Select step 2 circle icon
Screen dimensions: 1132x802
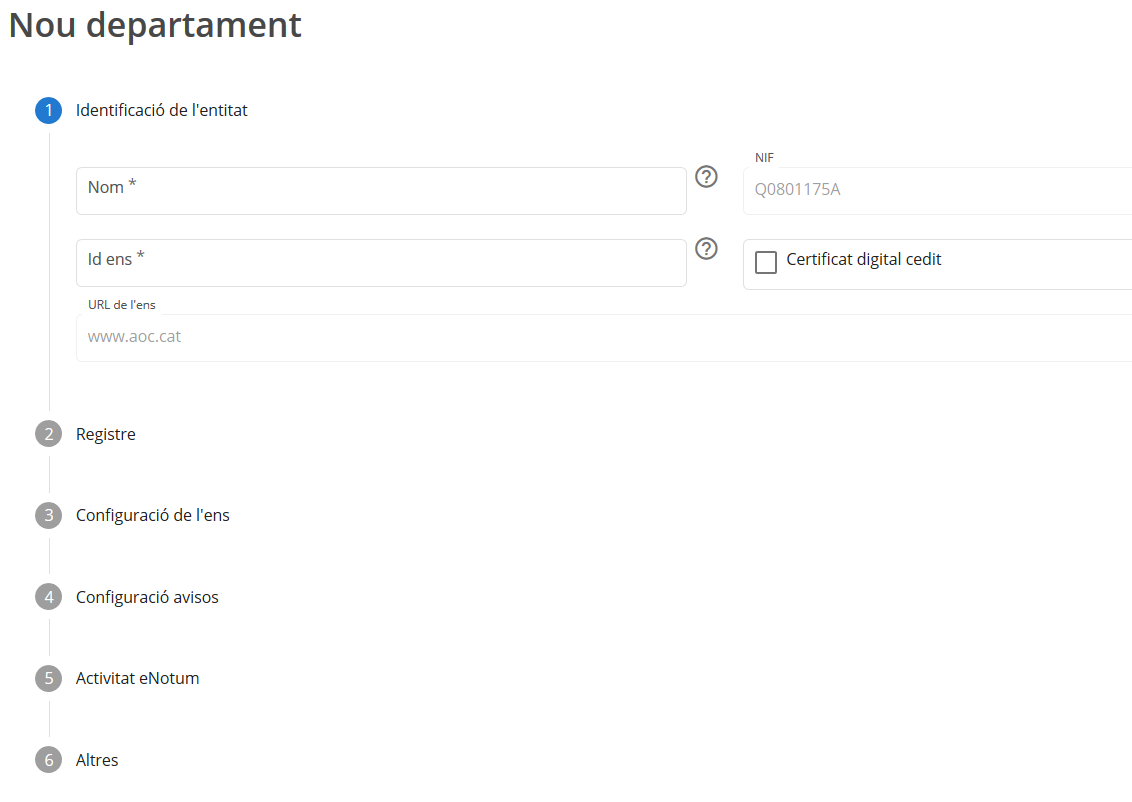coord(48,434)
